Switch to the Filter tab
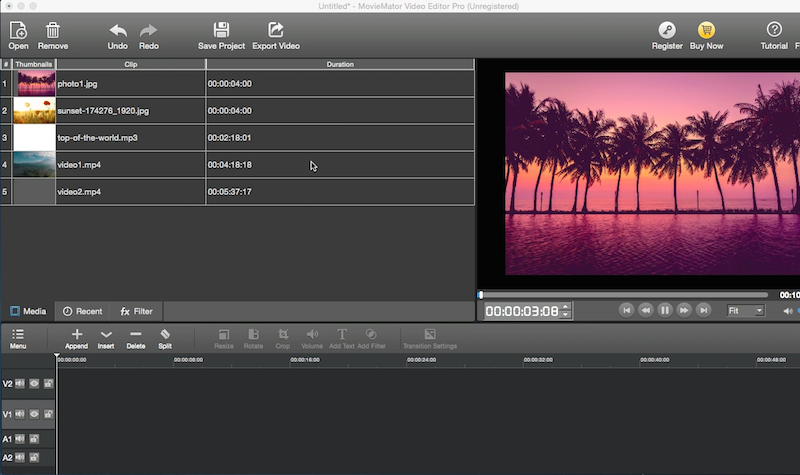Screen dimensions: 800x475 pyautogui.click(x=137, y=311)
